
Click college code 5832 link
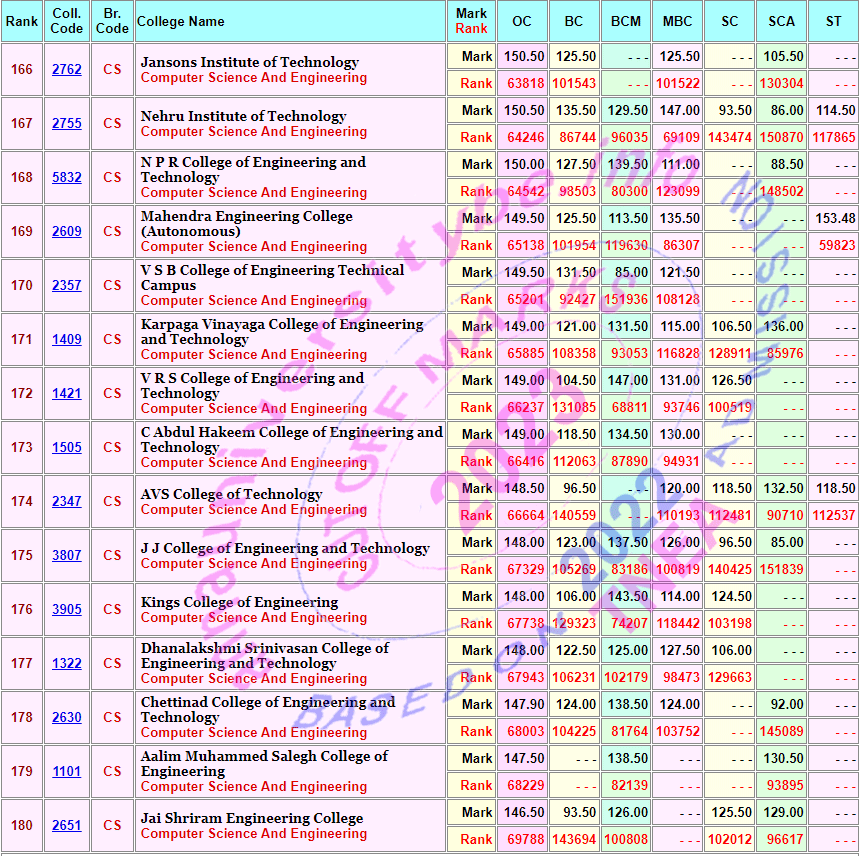click(67, 177)
